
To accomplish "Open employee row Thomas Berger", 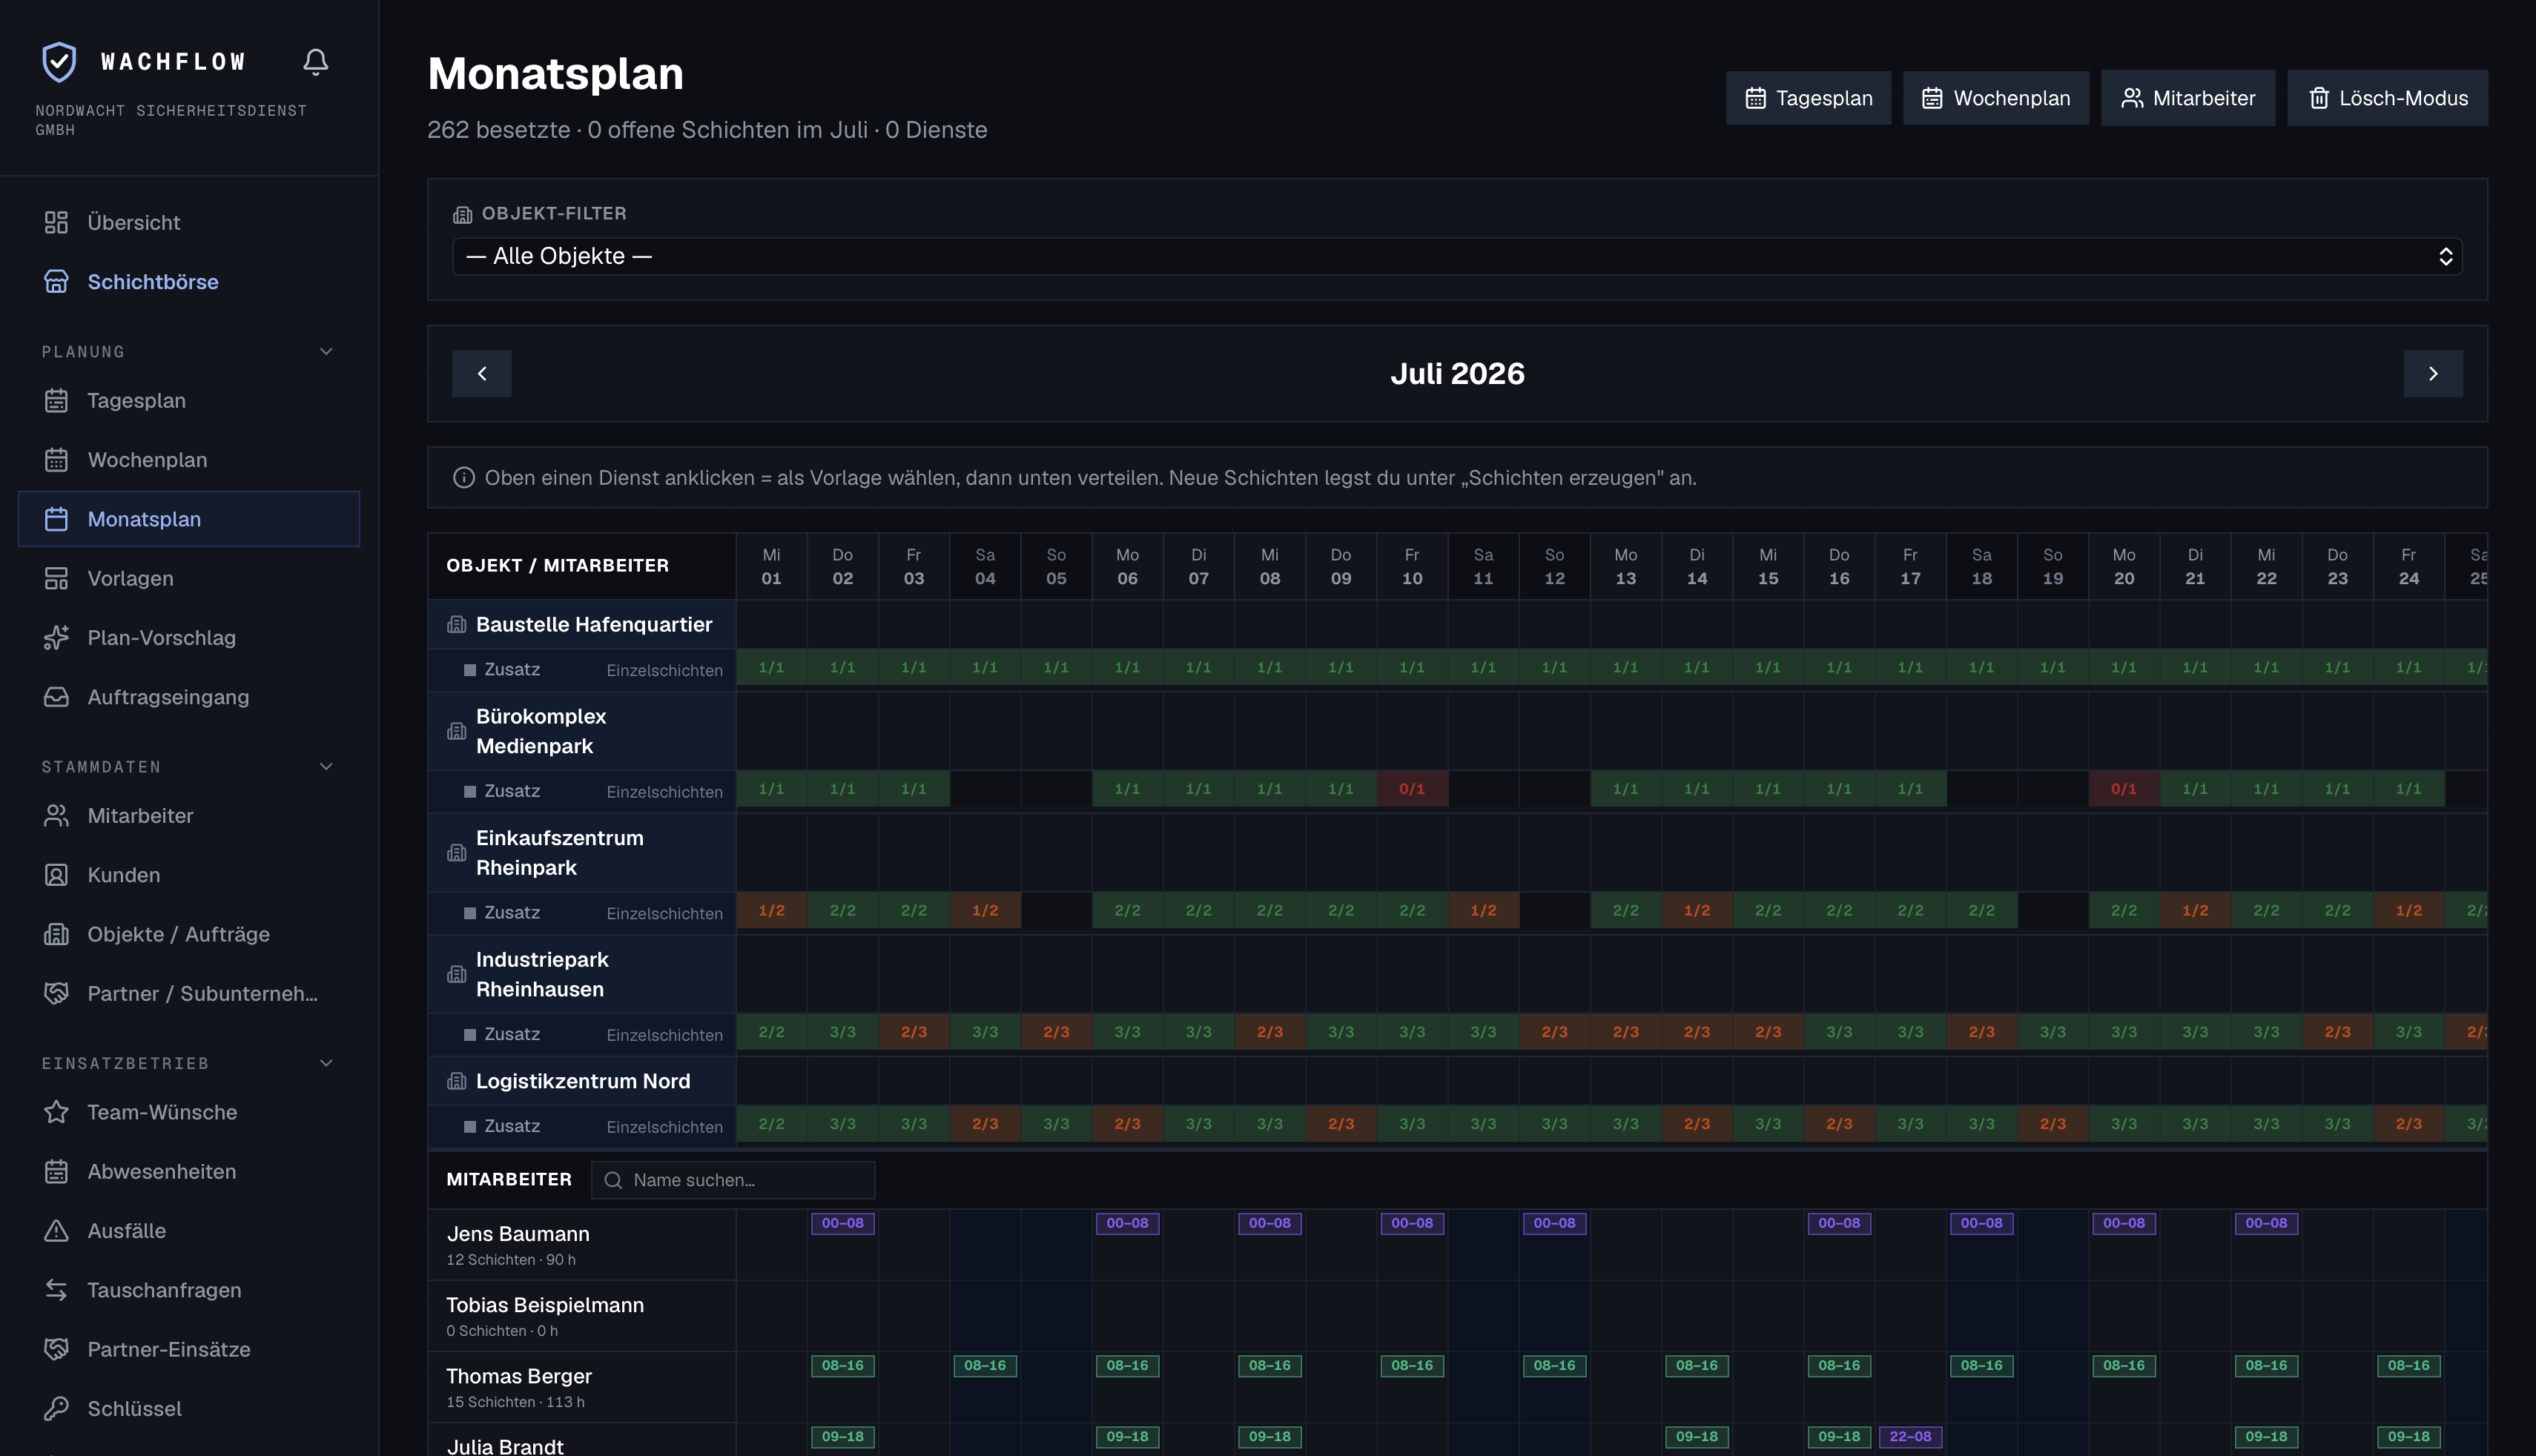I will [x=582, y=1387].
